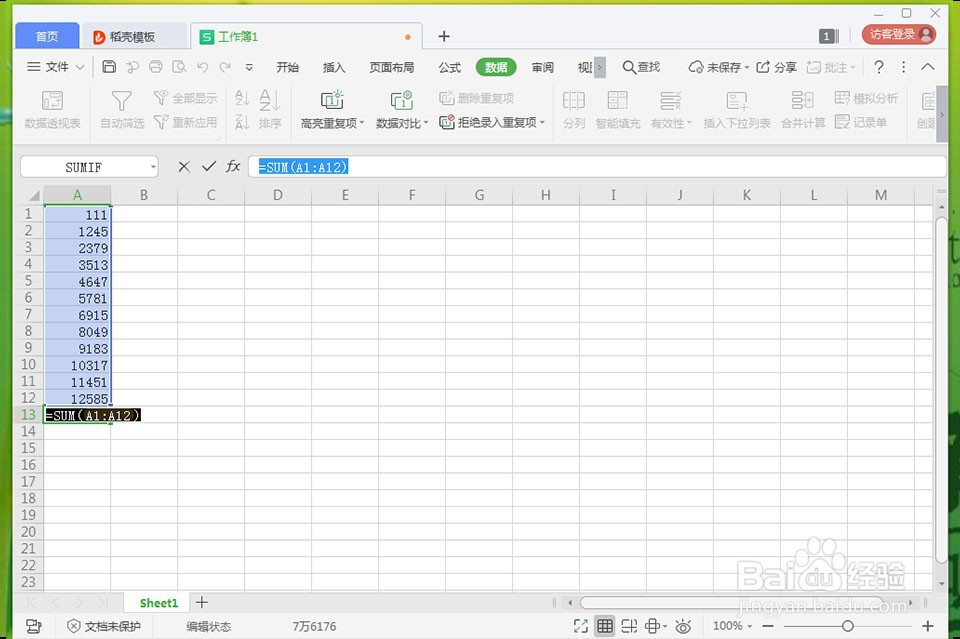Switch to the 首页 home tab

click(47, 36)
